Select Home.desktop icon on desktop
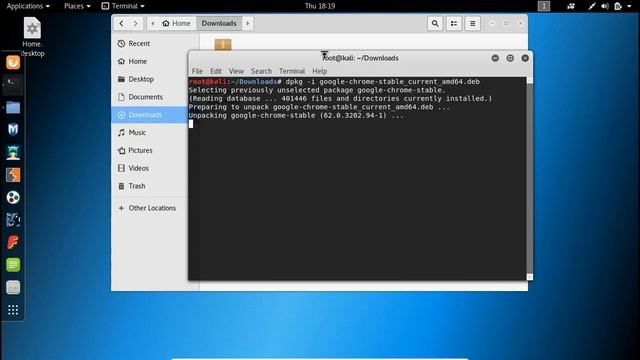640x360 pixels. coord(32,37)
